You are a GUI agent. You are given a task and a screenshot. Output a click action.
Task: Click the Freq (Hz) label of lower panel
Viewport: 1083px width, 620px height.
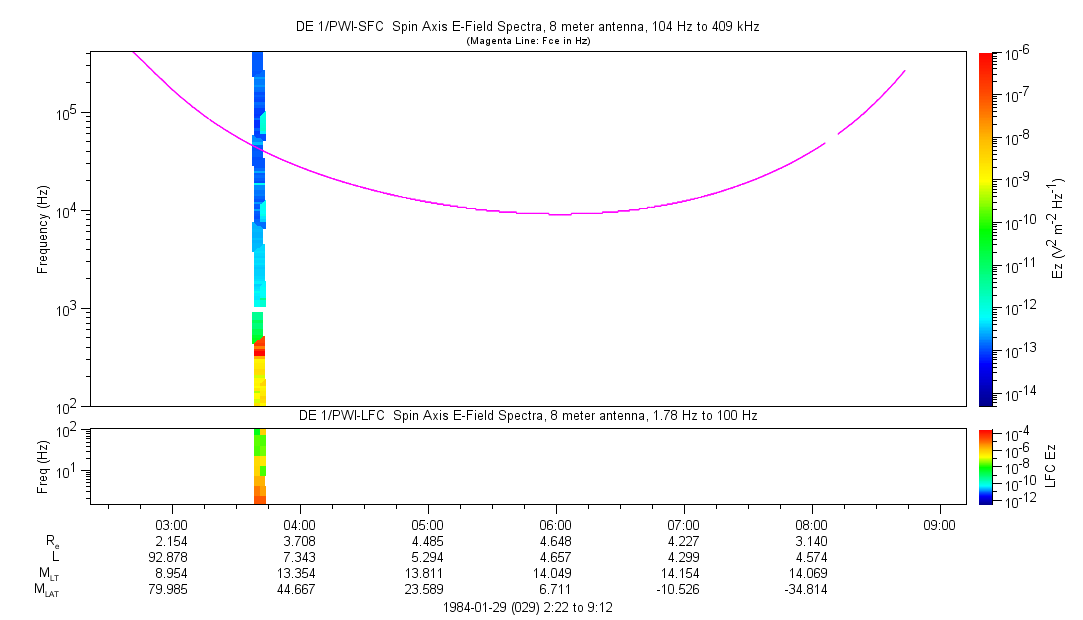[43, 466]
